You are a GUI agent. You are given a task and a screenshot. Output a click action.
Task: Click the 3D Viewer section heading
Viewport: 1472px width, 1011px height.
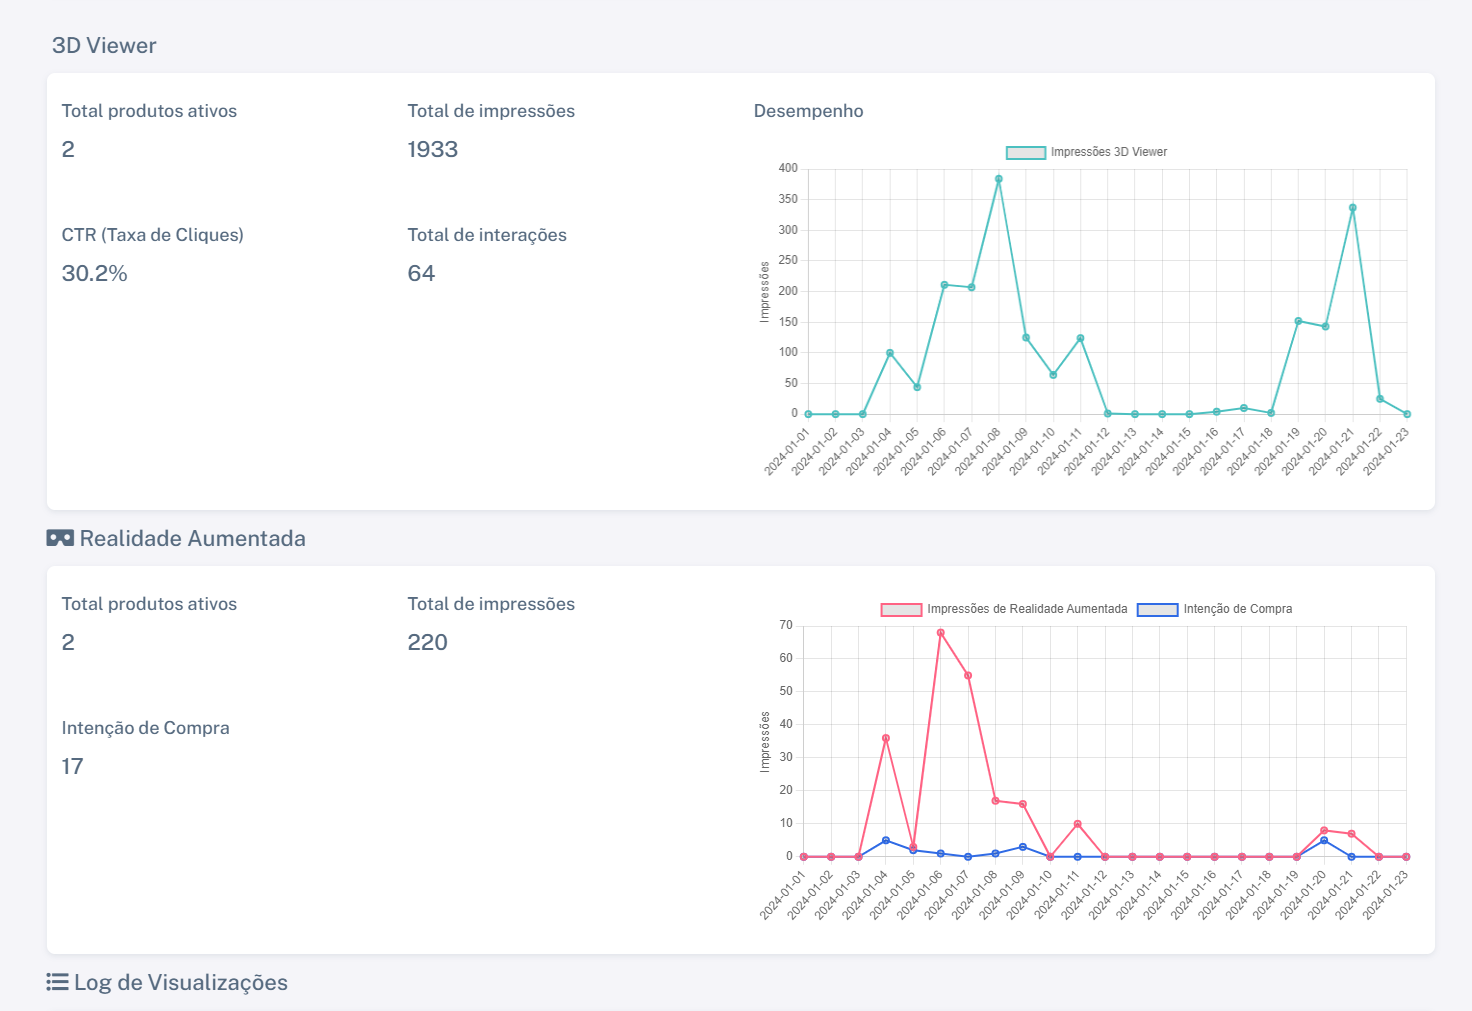point(104,45)
